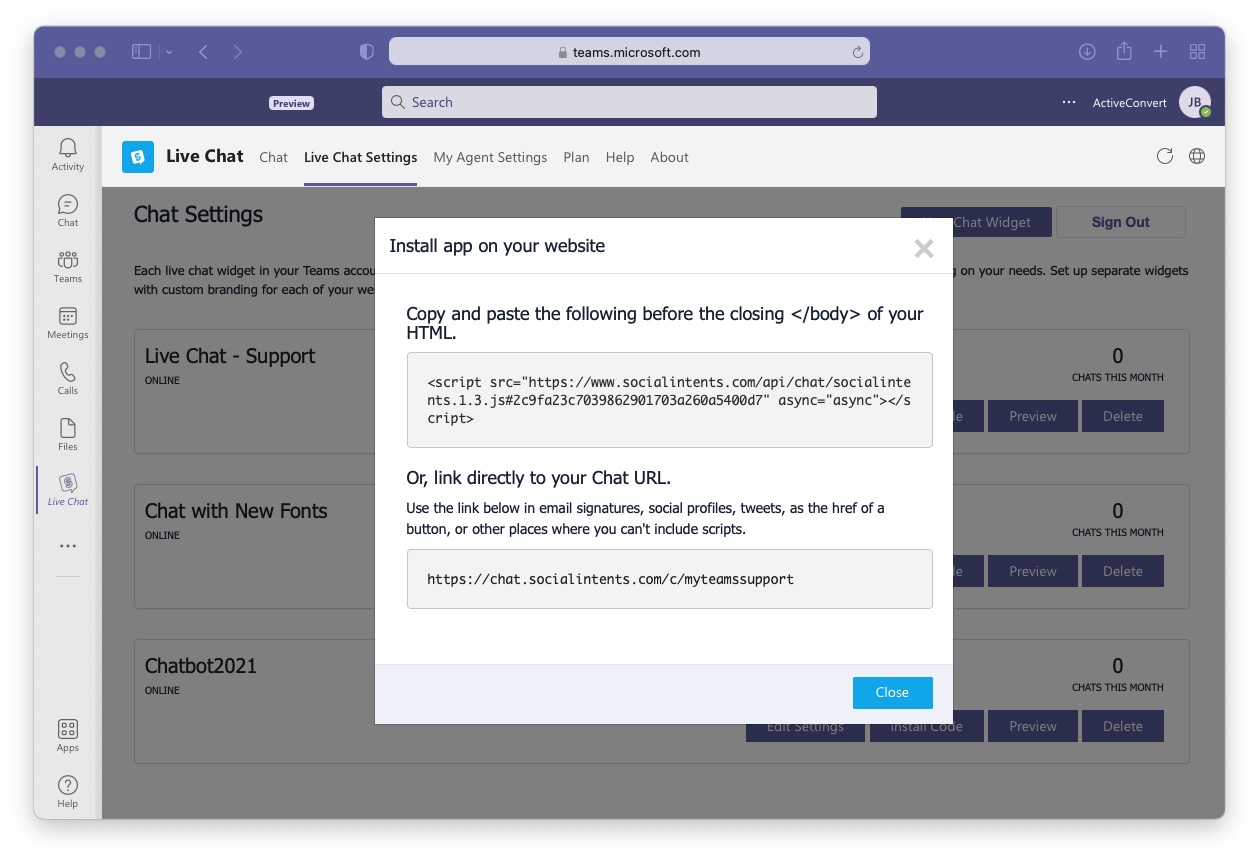Click Preview for Live Chat - Support
Viewport: 1259px width, 861px height.
[x=1032, y=416]
